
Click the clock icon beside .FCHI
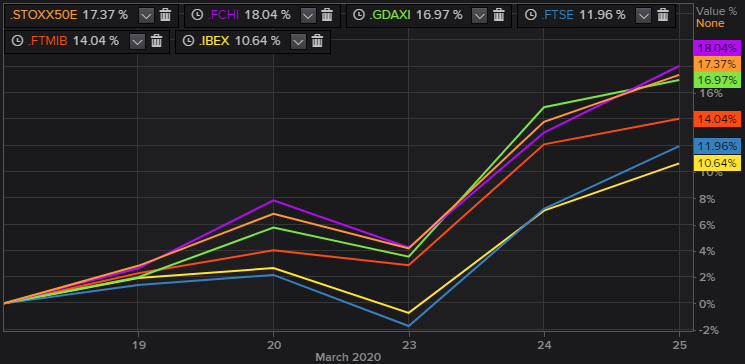(197, 15)
